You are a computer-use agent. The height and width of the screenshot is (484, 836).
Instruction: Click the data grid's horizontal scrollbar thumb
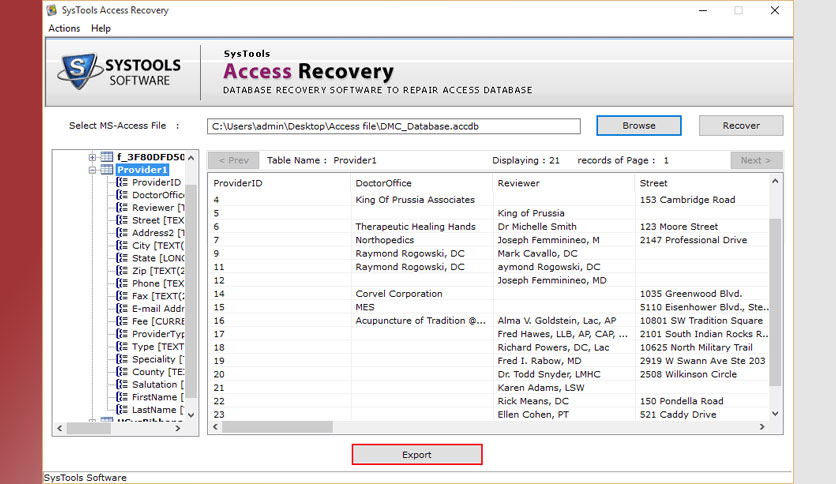[277, 426]
